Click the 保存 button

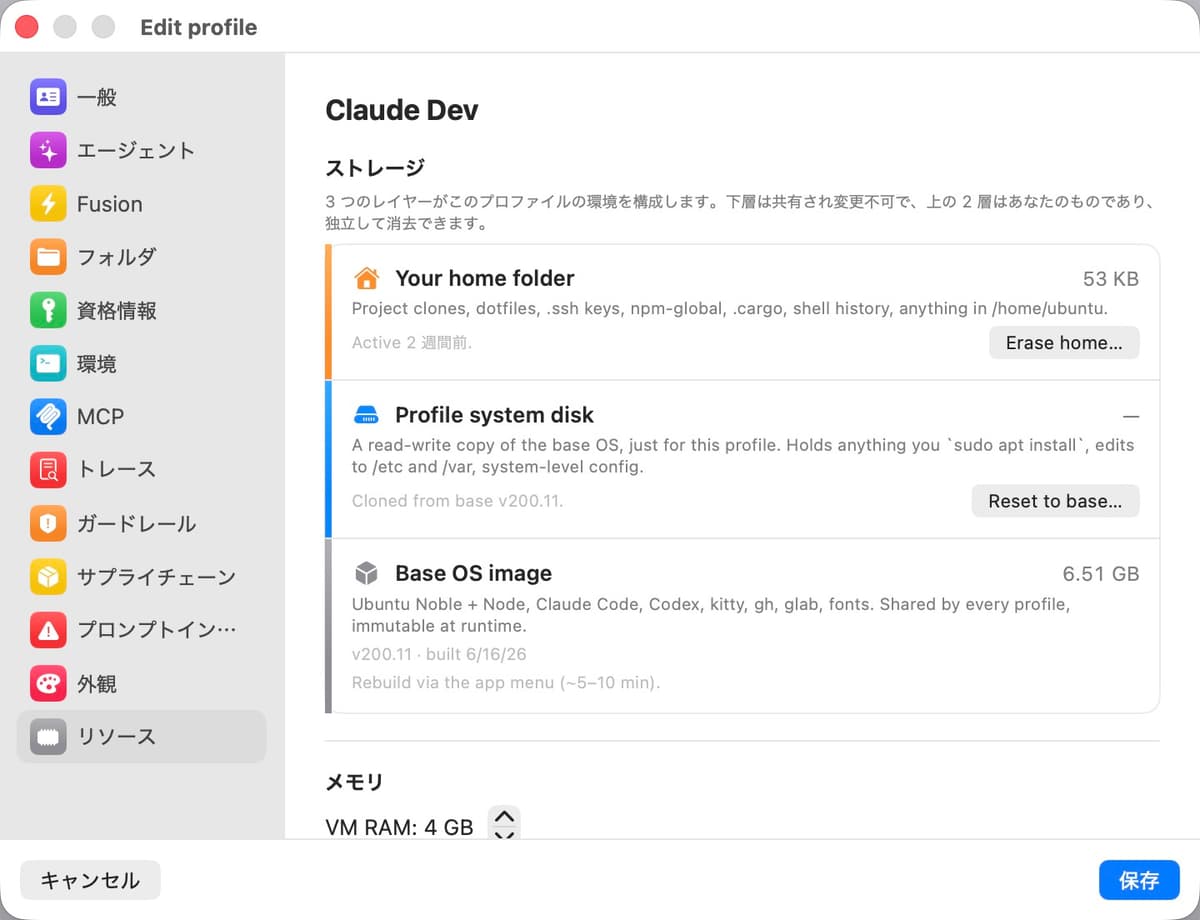pyautogui.click(x=1139, y=880)
